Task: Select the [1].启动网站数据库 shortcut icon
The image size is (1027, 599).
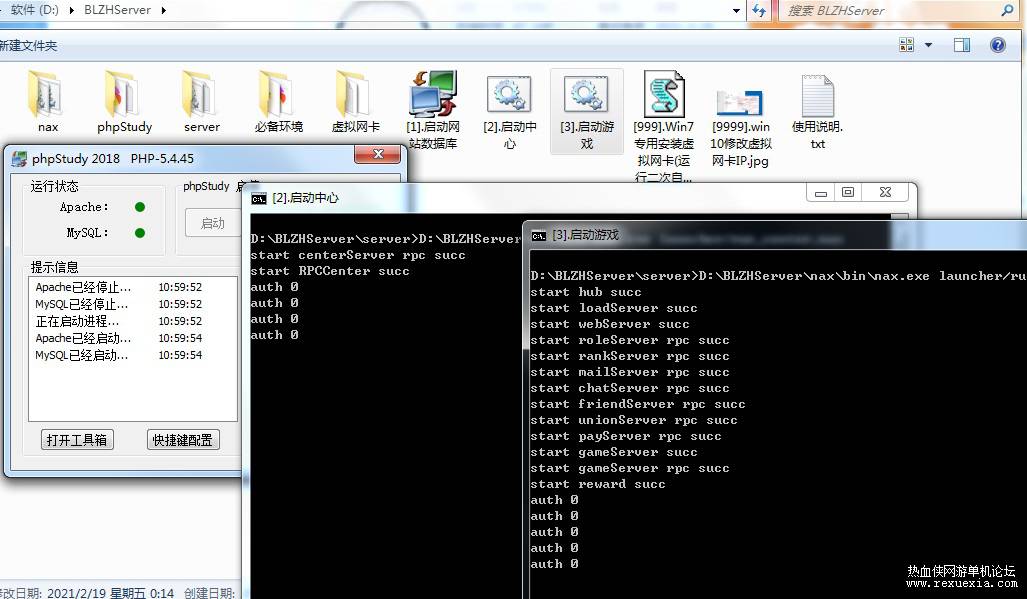Action: pos(432,94)
